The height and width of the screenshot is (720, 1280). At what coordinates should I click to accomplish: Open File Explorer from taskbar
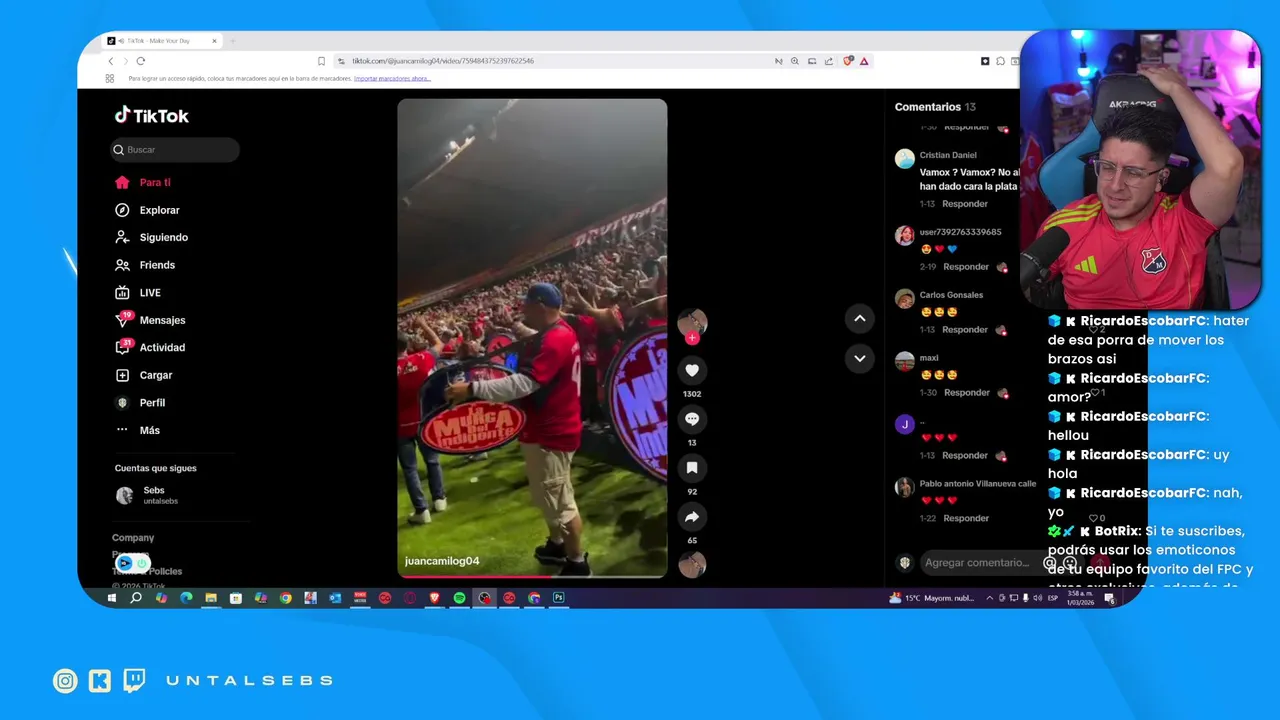211,598
